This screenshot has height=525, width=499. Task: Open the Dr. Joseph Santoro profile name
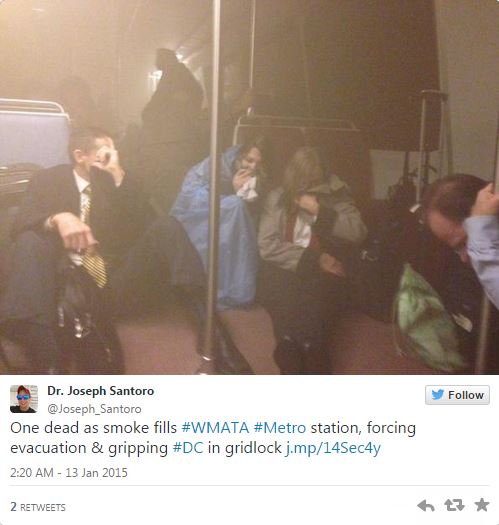[100, 391]
